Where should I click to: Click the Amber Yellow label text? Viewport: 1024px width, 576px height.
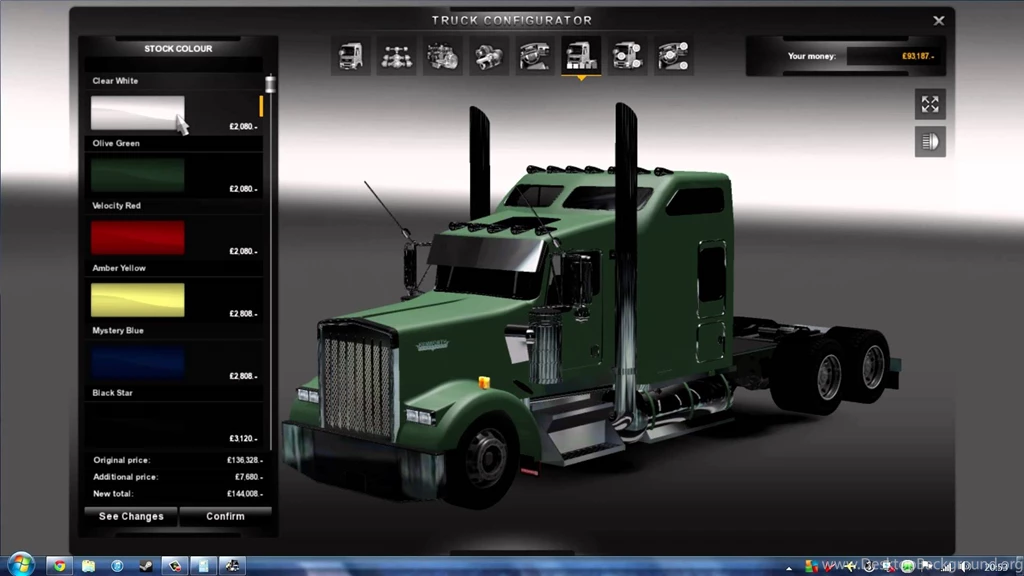click(x=119, y=268)
